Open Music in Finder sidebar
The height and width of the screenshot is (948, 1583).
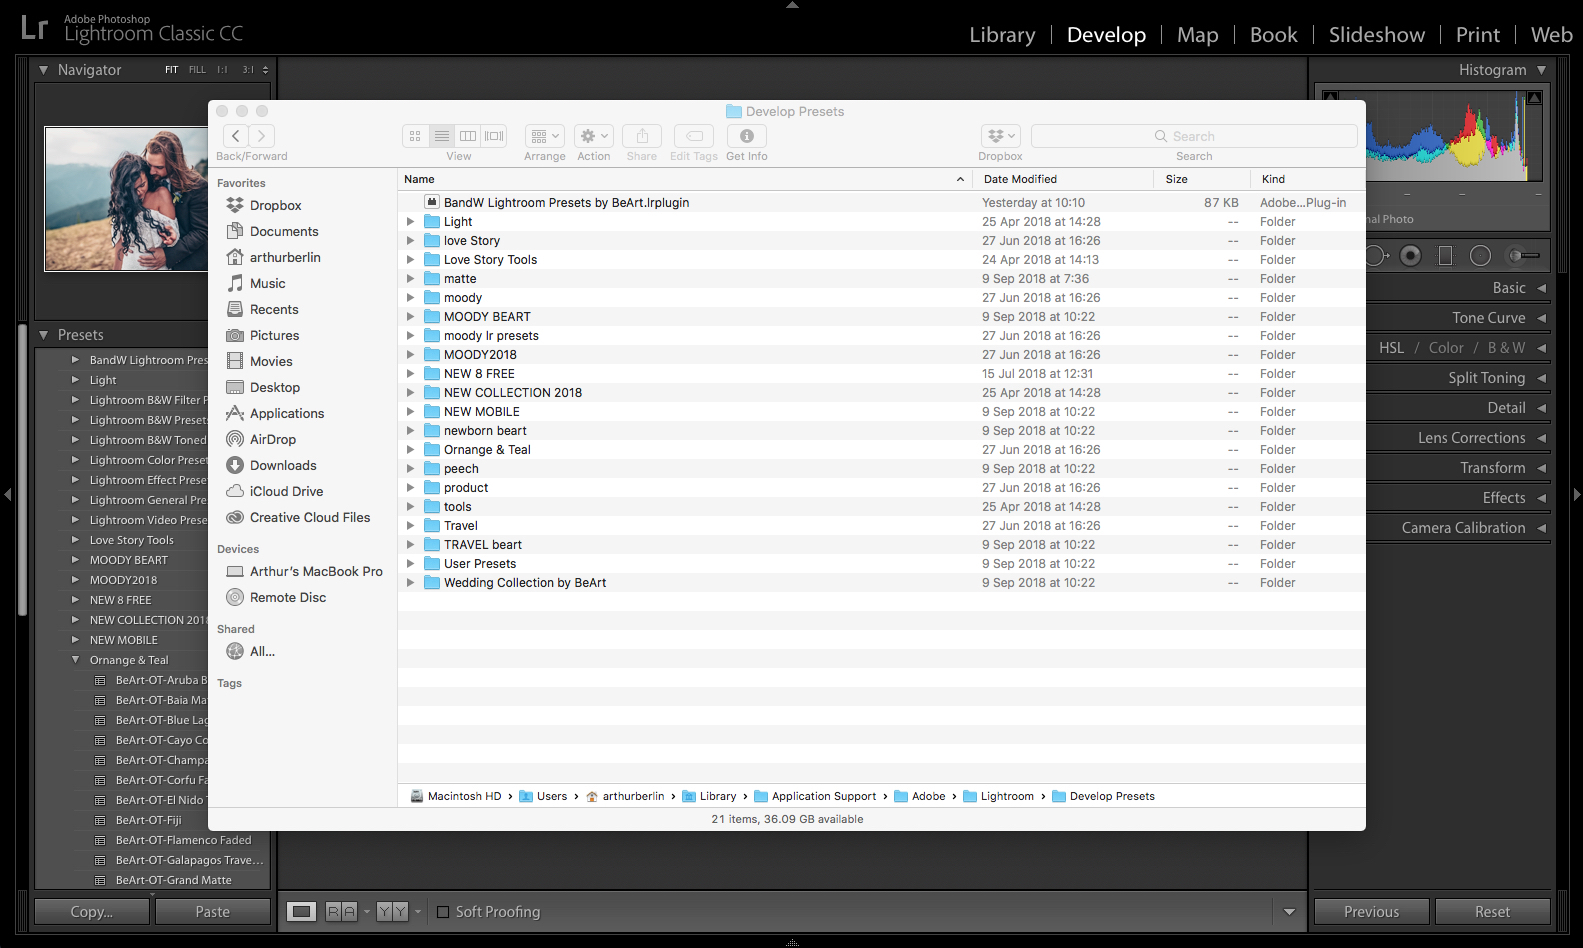(267, 283)
